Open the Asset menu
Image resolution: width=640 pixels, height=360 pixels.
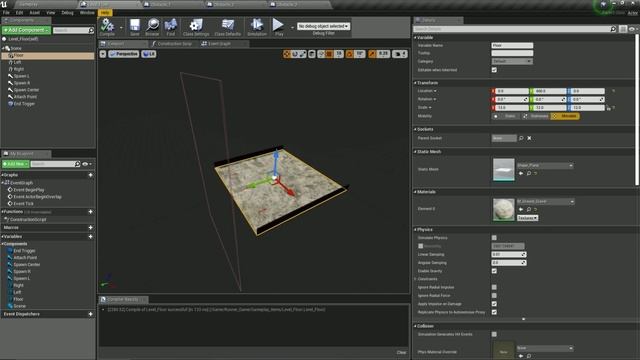point(34,13)
